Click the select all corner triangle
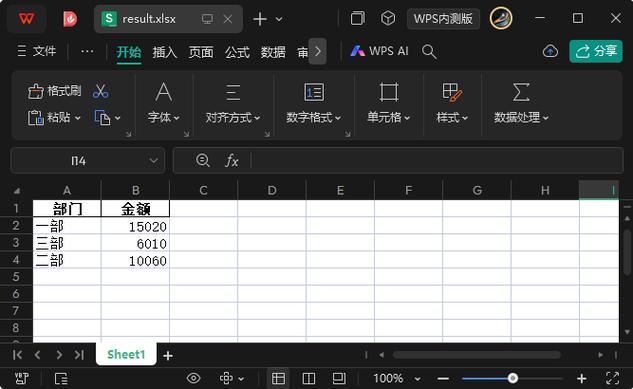This screenshot has height=389, width=633. (x=17, y=191)
